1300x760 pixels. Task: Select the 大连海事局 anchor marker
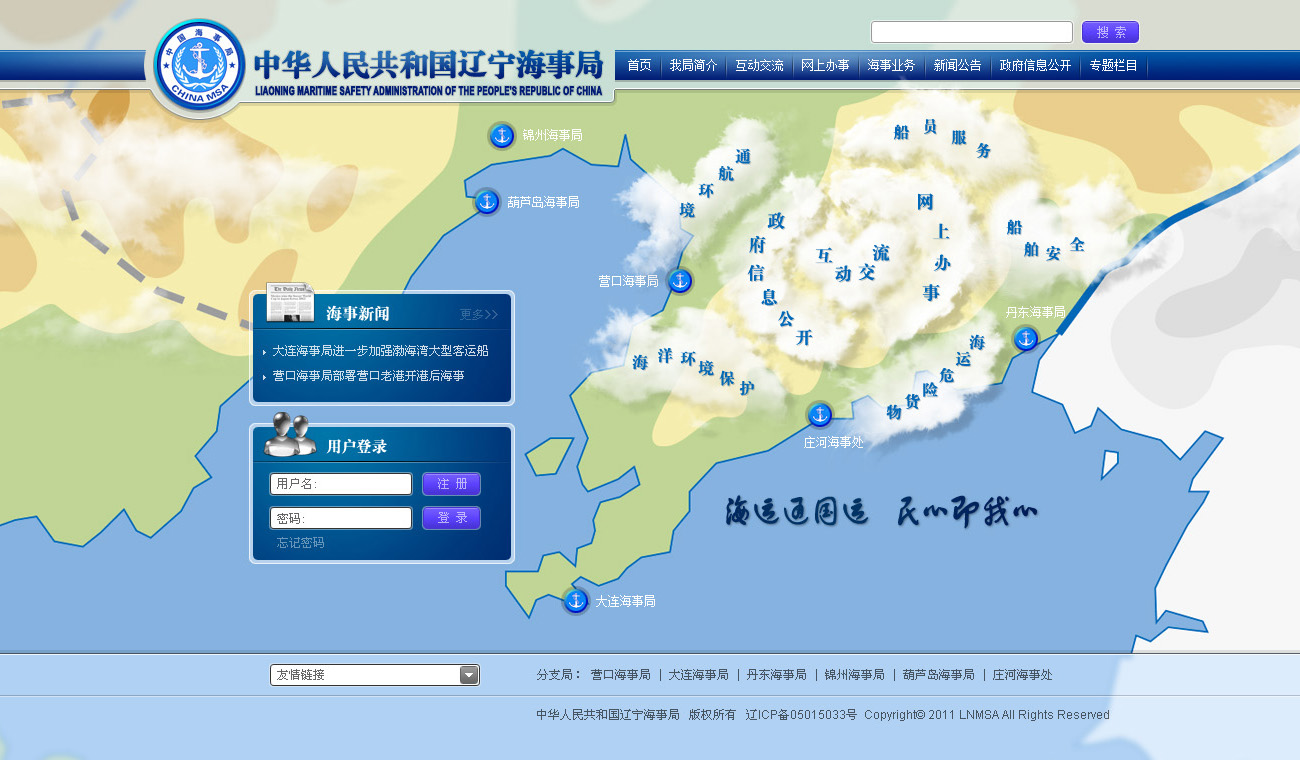tap(575, 600)
